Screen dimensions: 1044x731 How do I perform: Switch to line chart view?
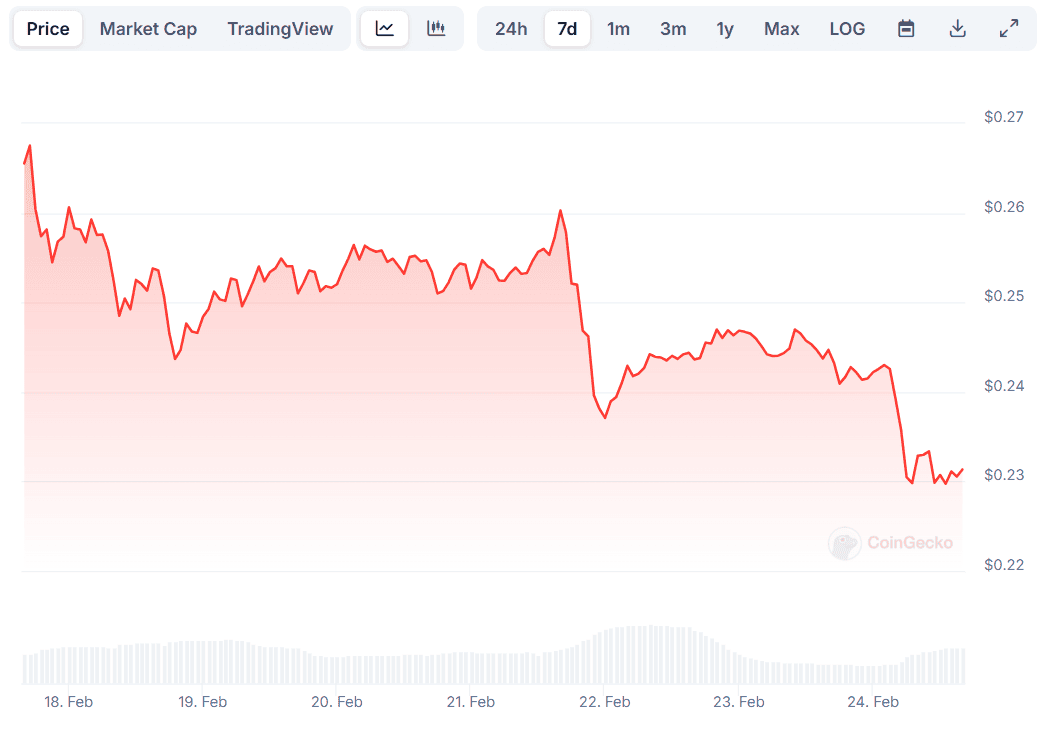(x=385, y=29)
